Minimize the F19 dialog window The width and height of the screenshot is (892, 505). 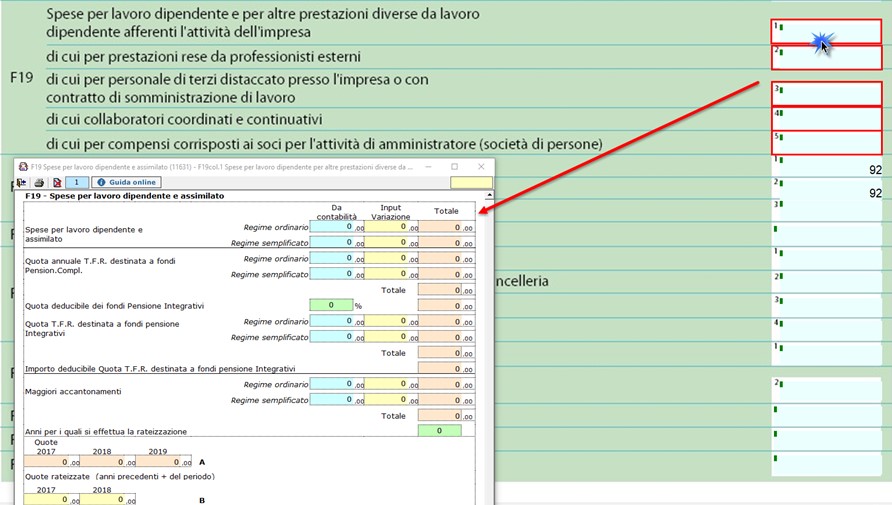click(428, 167)
